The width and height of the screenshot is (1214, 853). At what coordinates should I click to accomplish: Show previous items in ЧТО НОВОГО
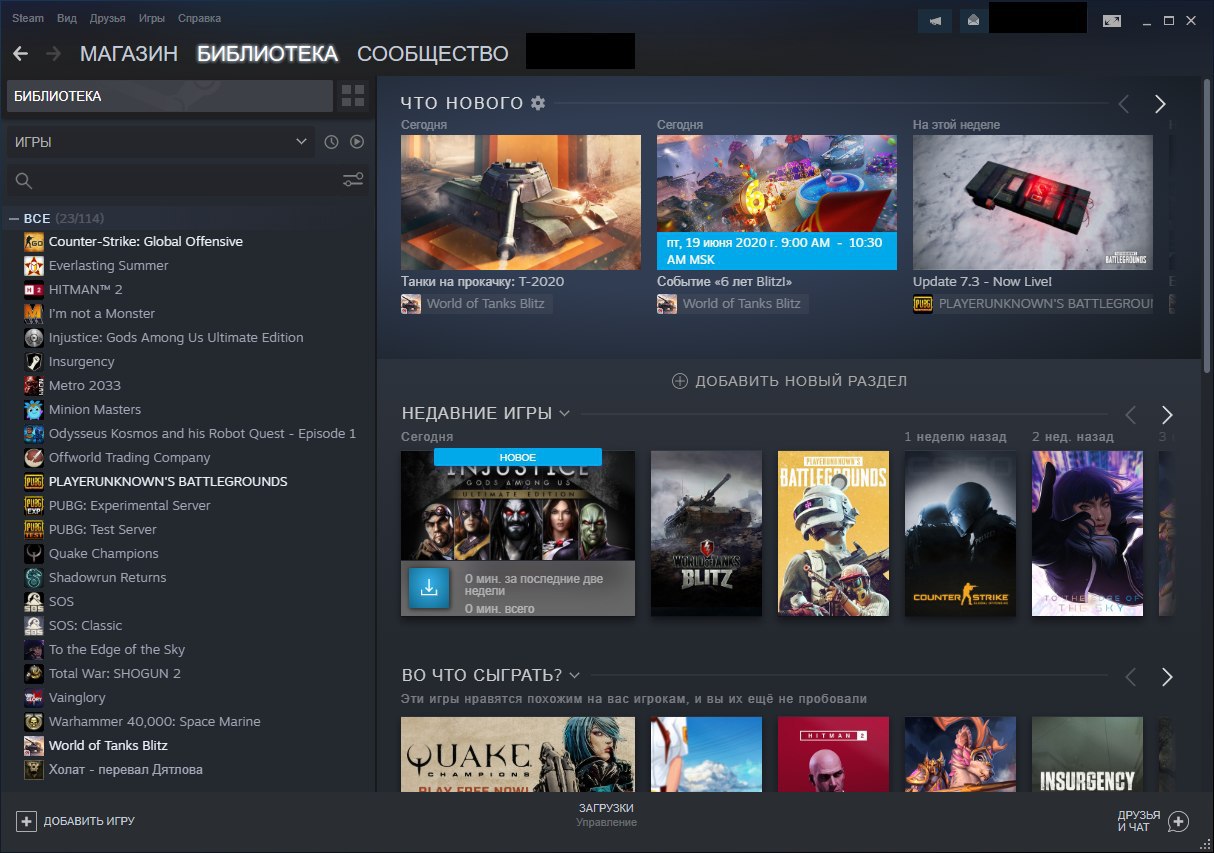coord(1124,103)
